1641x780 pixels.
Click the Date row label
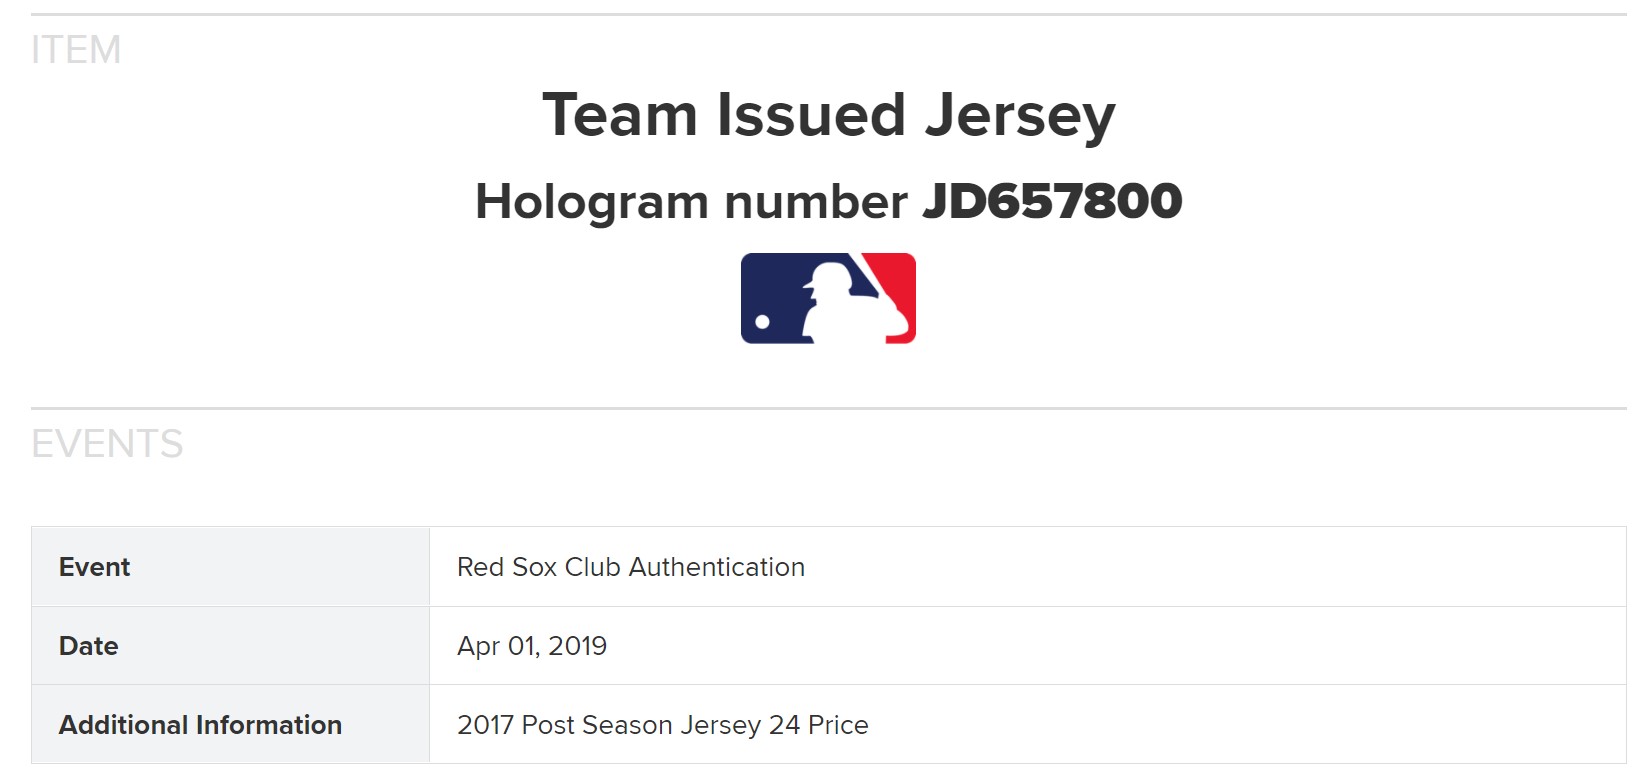[89, 646]
